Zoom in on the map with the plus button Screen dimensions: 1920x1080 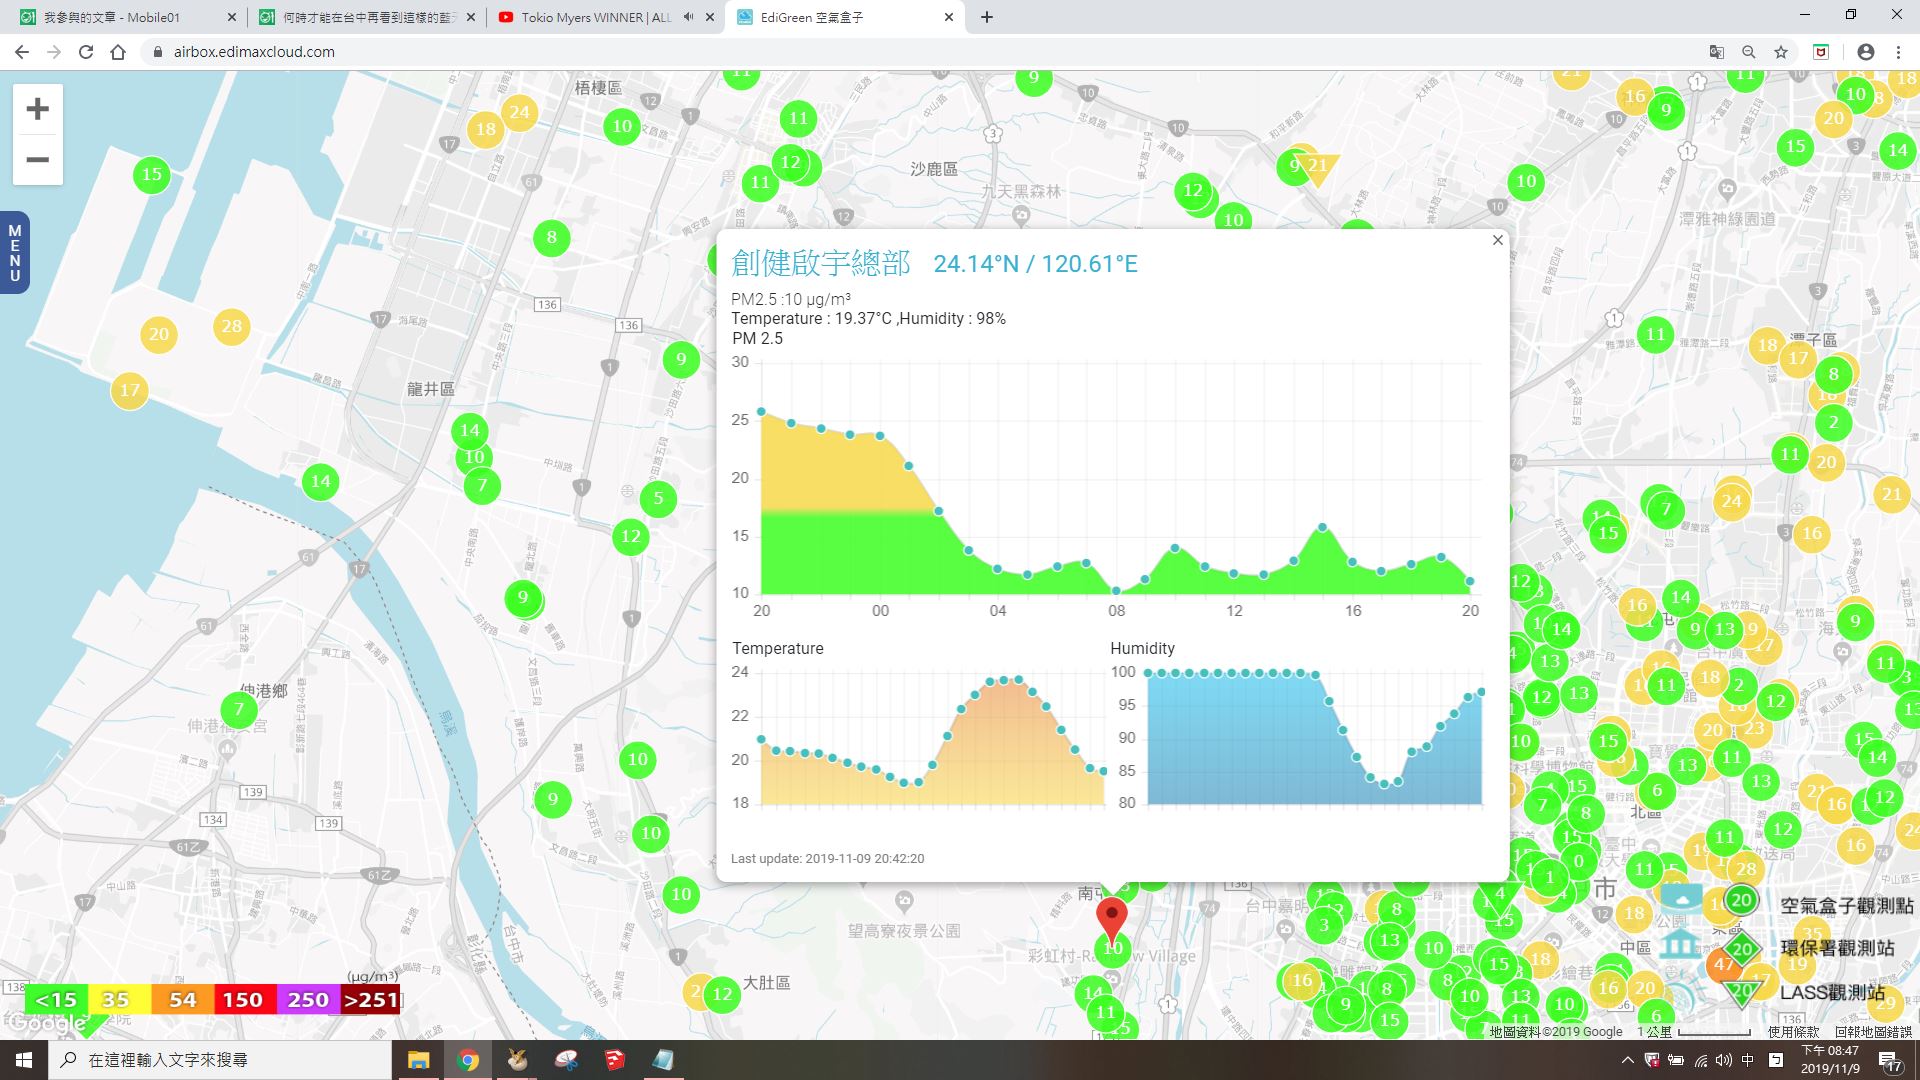pos(37,109)
